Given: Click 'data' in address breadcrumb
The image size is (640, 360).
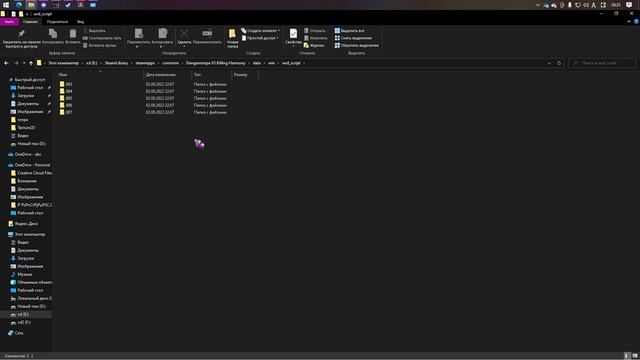Looking at the screenshot, I should pos(257,63).
